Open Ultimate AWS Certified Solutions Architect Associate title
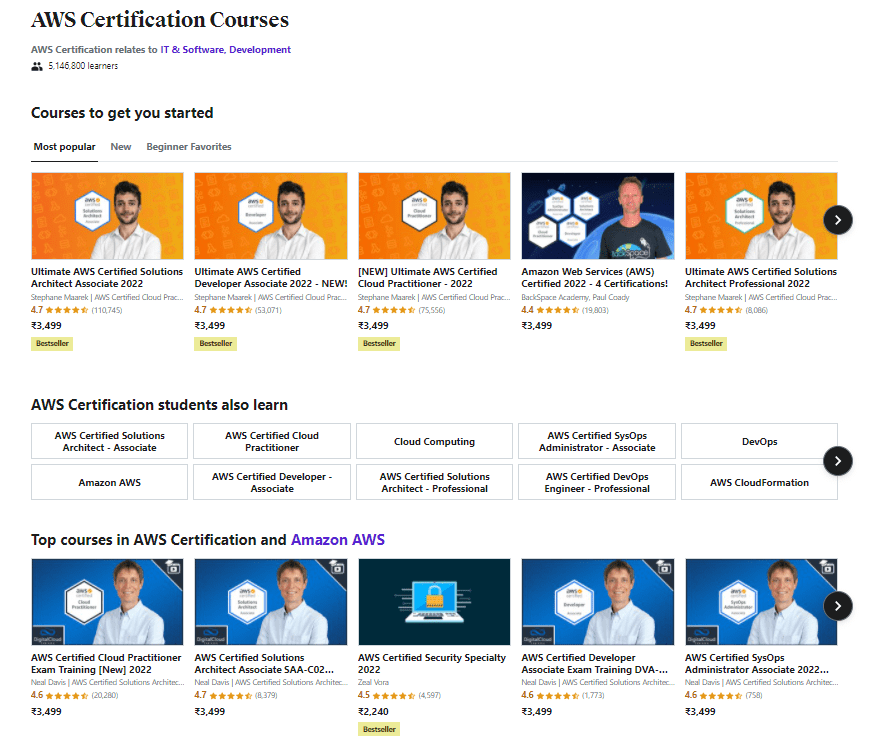The height and width of the screenshot is (752, 878). [107, 278]
